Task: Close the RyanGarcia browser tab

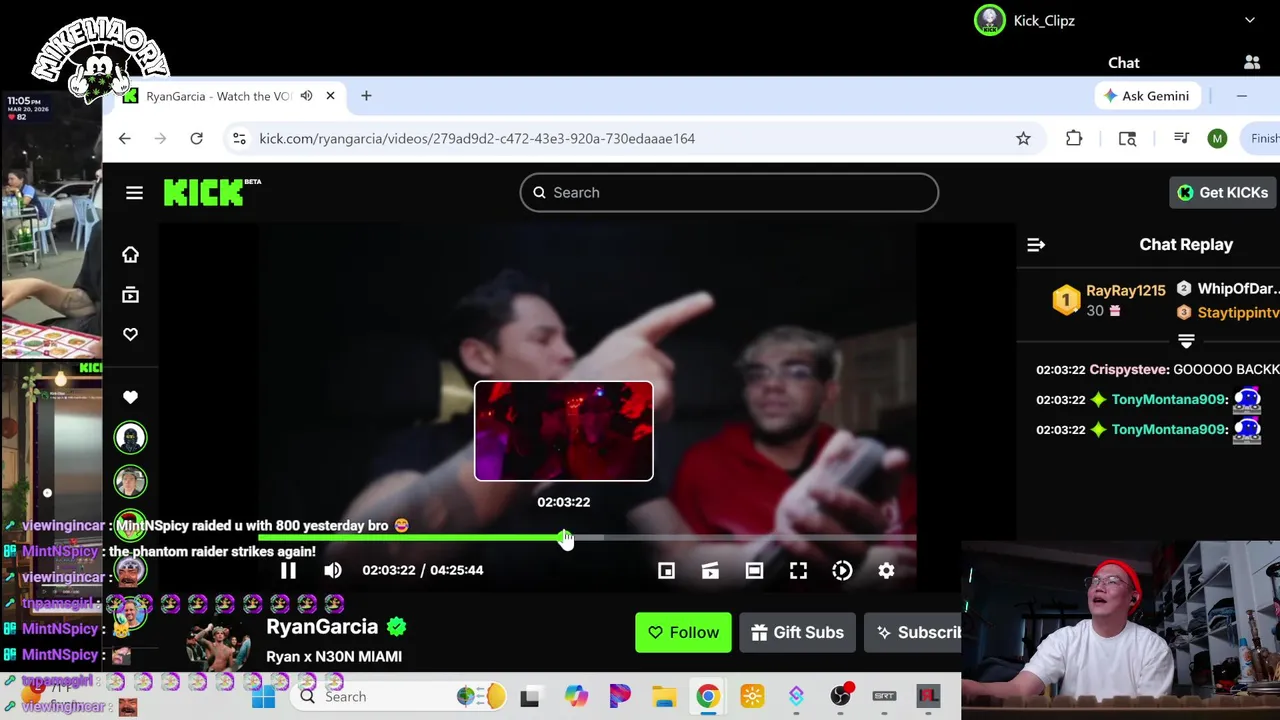Action: click(330, 96)
